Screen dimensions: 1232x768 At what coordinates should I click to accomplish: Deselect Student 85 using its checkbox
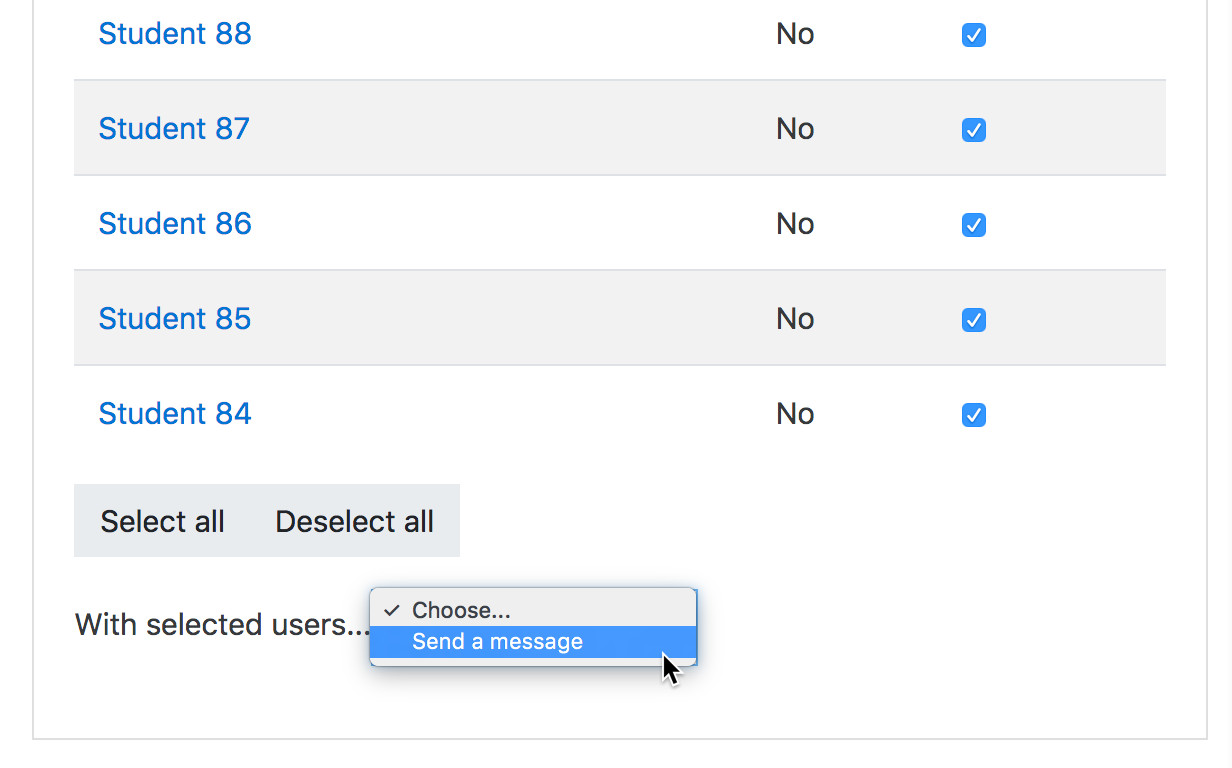[973, 320]
